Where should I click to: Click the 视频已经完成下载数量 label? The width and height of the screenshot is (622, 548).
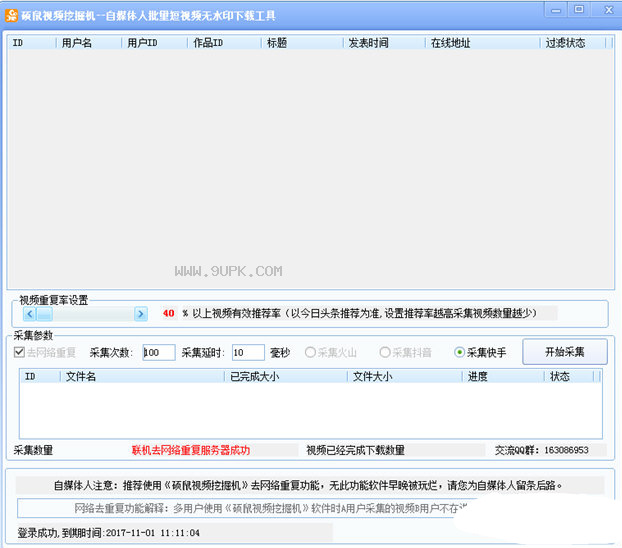pyautogui.click(x=355, y=450)
